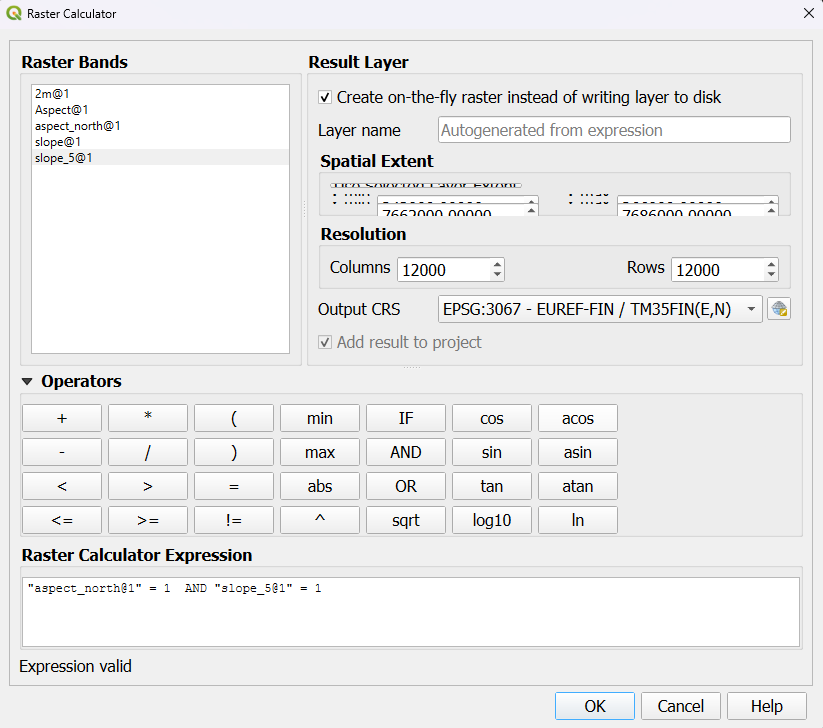Insert the max function
This screenshot has width=823, height=728.
coord(320,452)
